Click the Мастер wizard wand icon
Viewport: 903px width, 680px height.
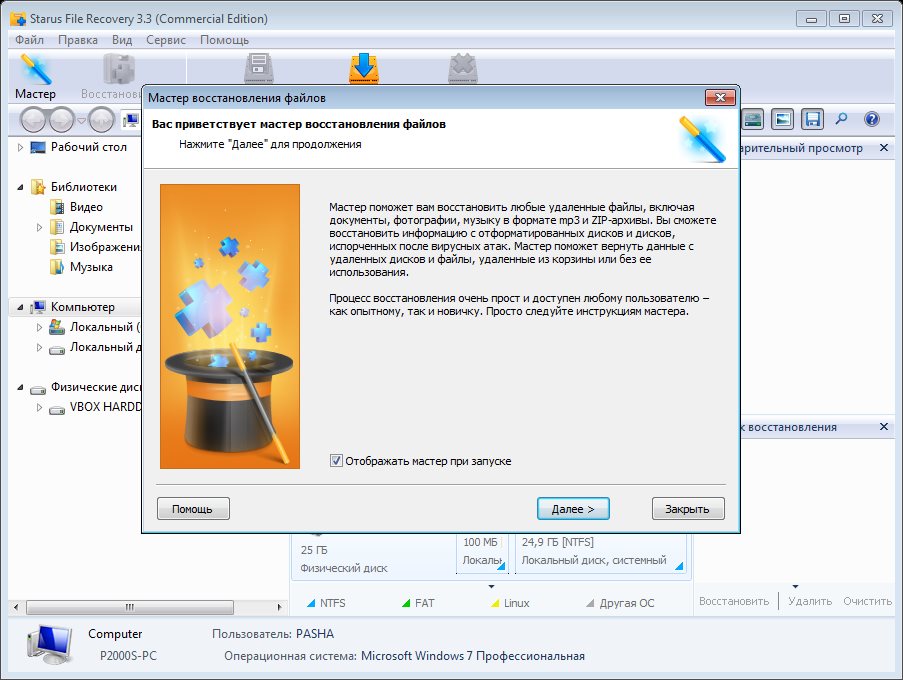[35, 70]
